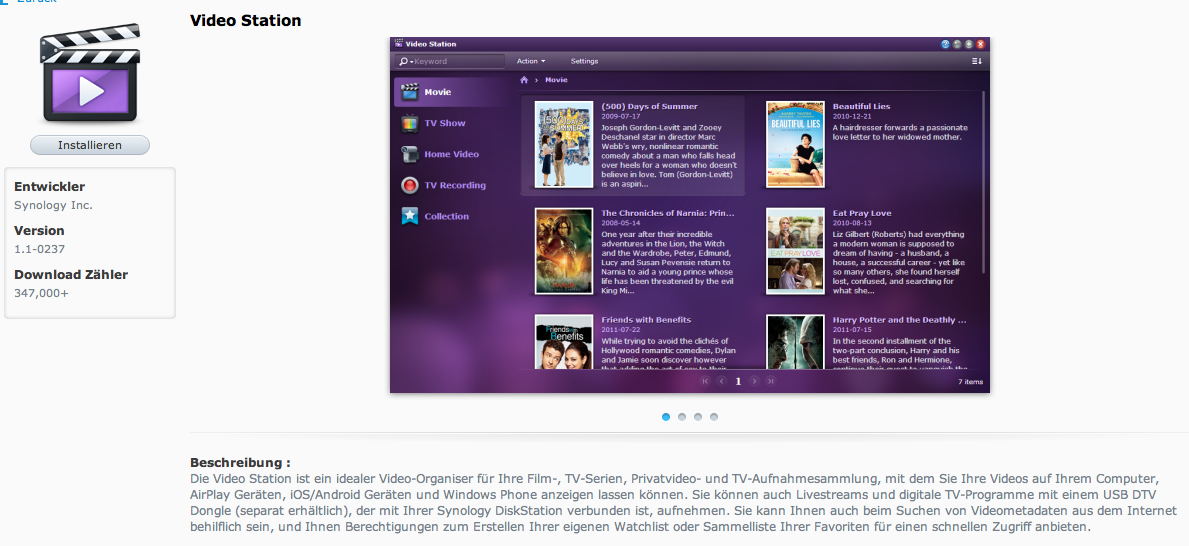Click the 347,000+ download count
The image size is (1189, 546).
41,293
